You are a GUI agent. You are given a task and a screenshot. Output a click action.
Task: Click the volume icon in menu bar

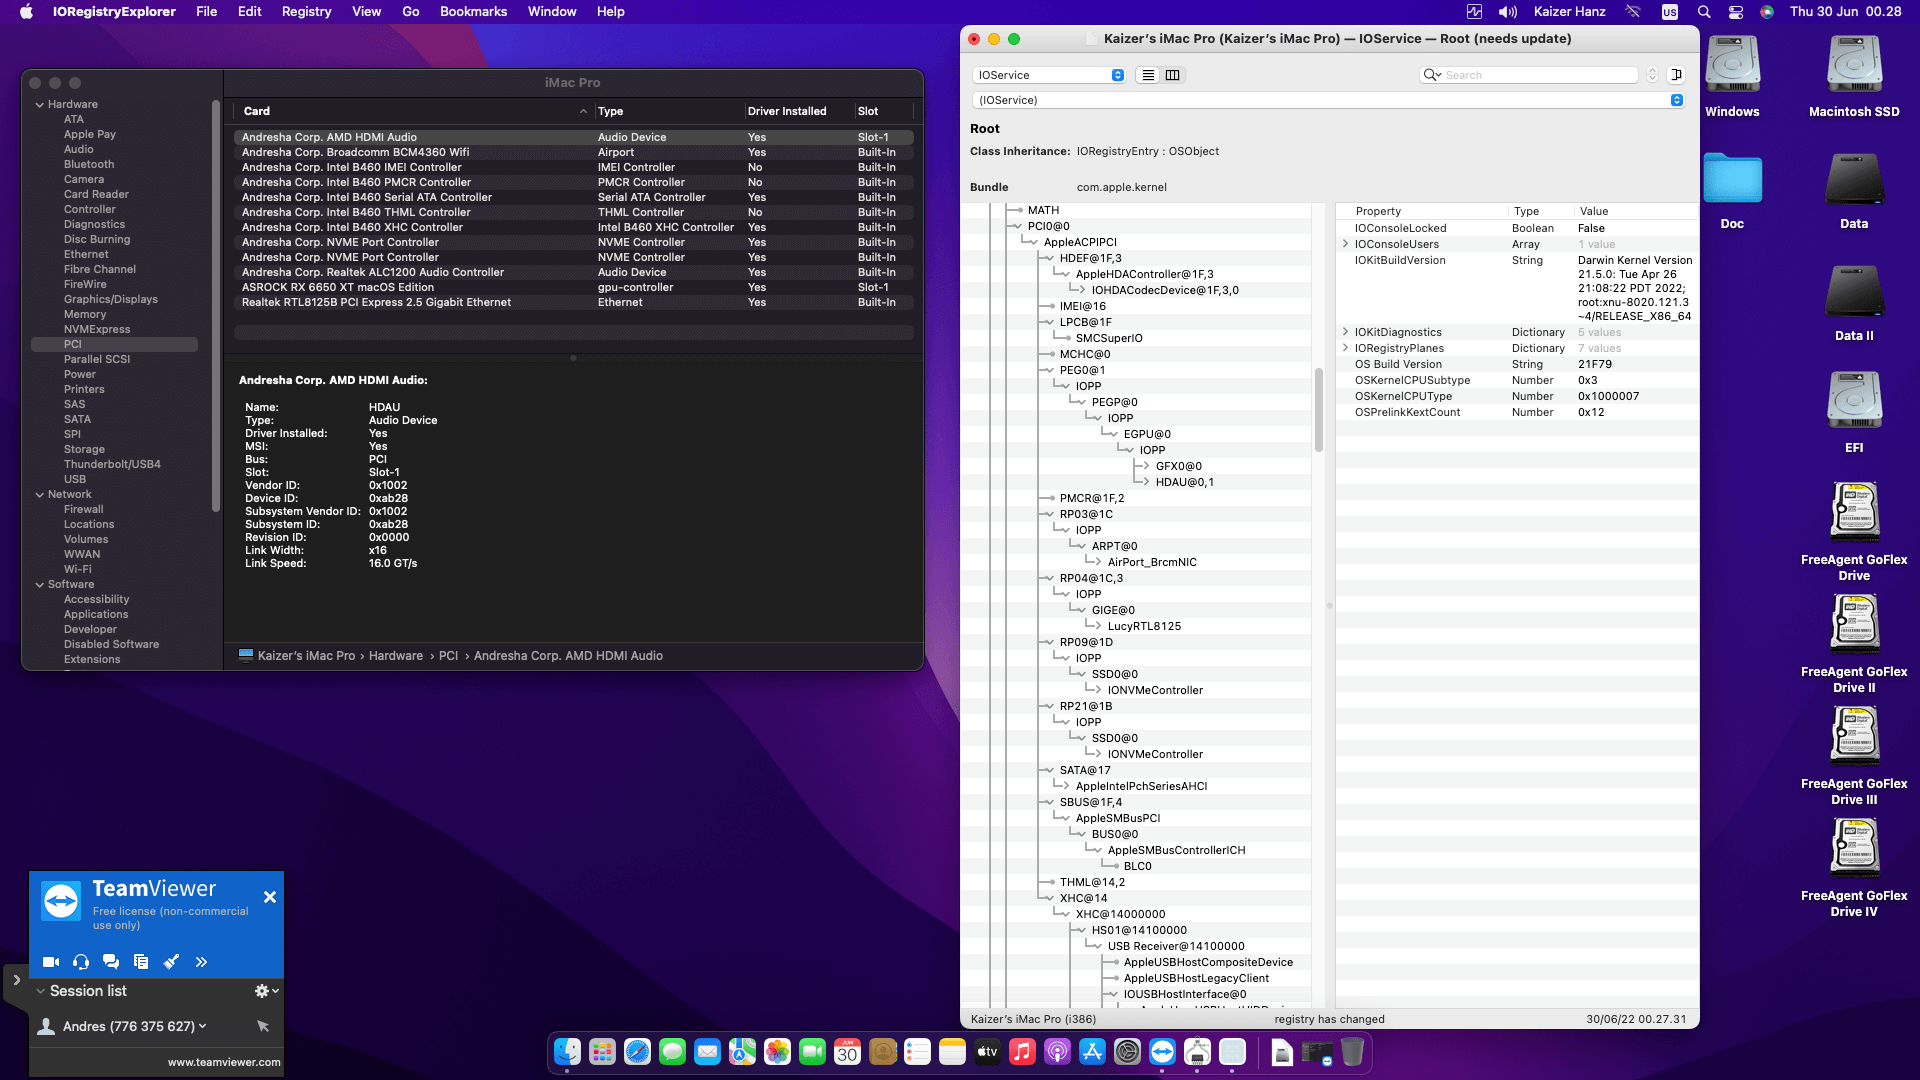1508,12
